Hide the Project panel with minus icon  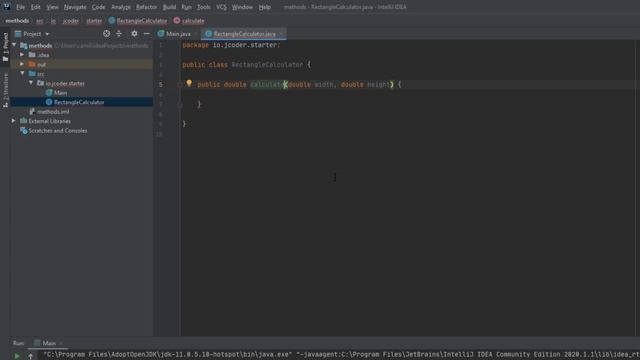[x=147, y=34]
